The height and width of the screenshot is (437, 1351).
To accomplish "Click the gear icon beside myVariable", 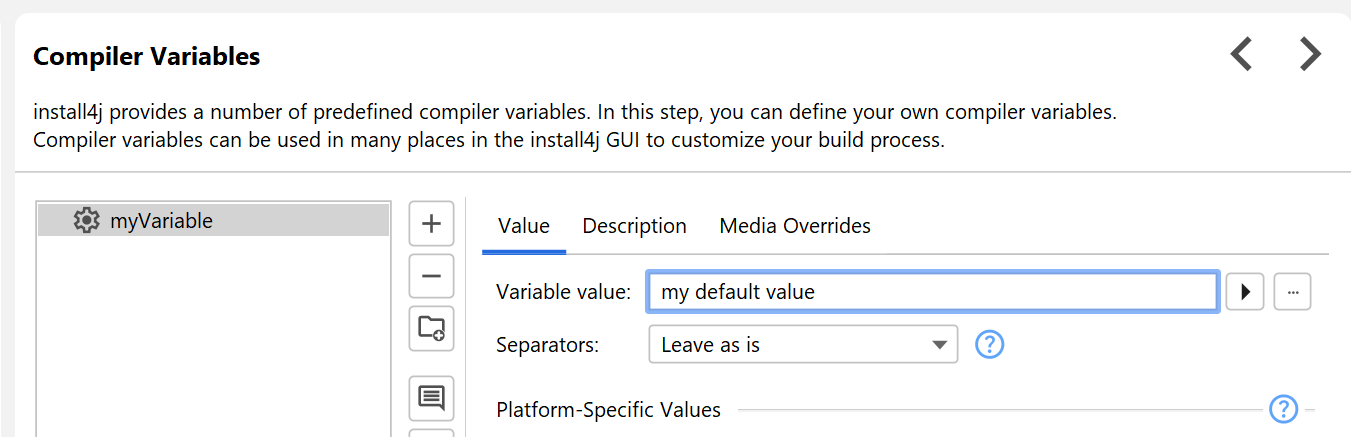I will 87,220.
